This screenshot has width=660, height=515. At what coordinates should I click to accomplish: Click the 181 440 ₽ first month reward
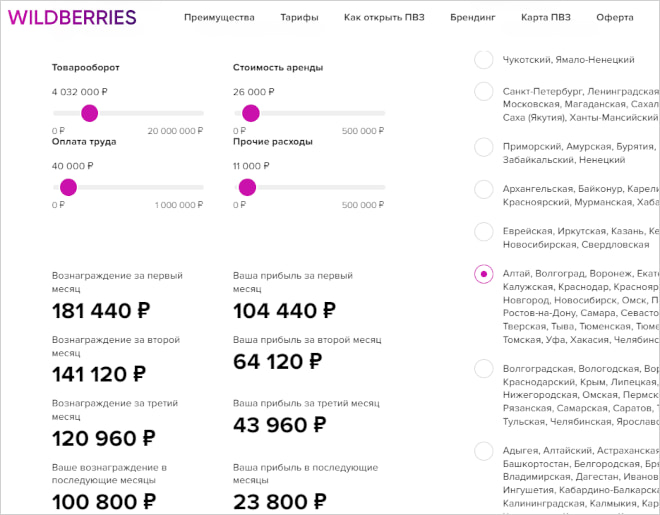(101, 311)
